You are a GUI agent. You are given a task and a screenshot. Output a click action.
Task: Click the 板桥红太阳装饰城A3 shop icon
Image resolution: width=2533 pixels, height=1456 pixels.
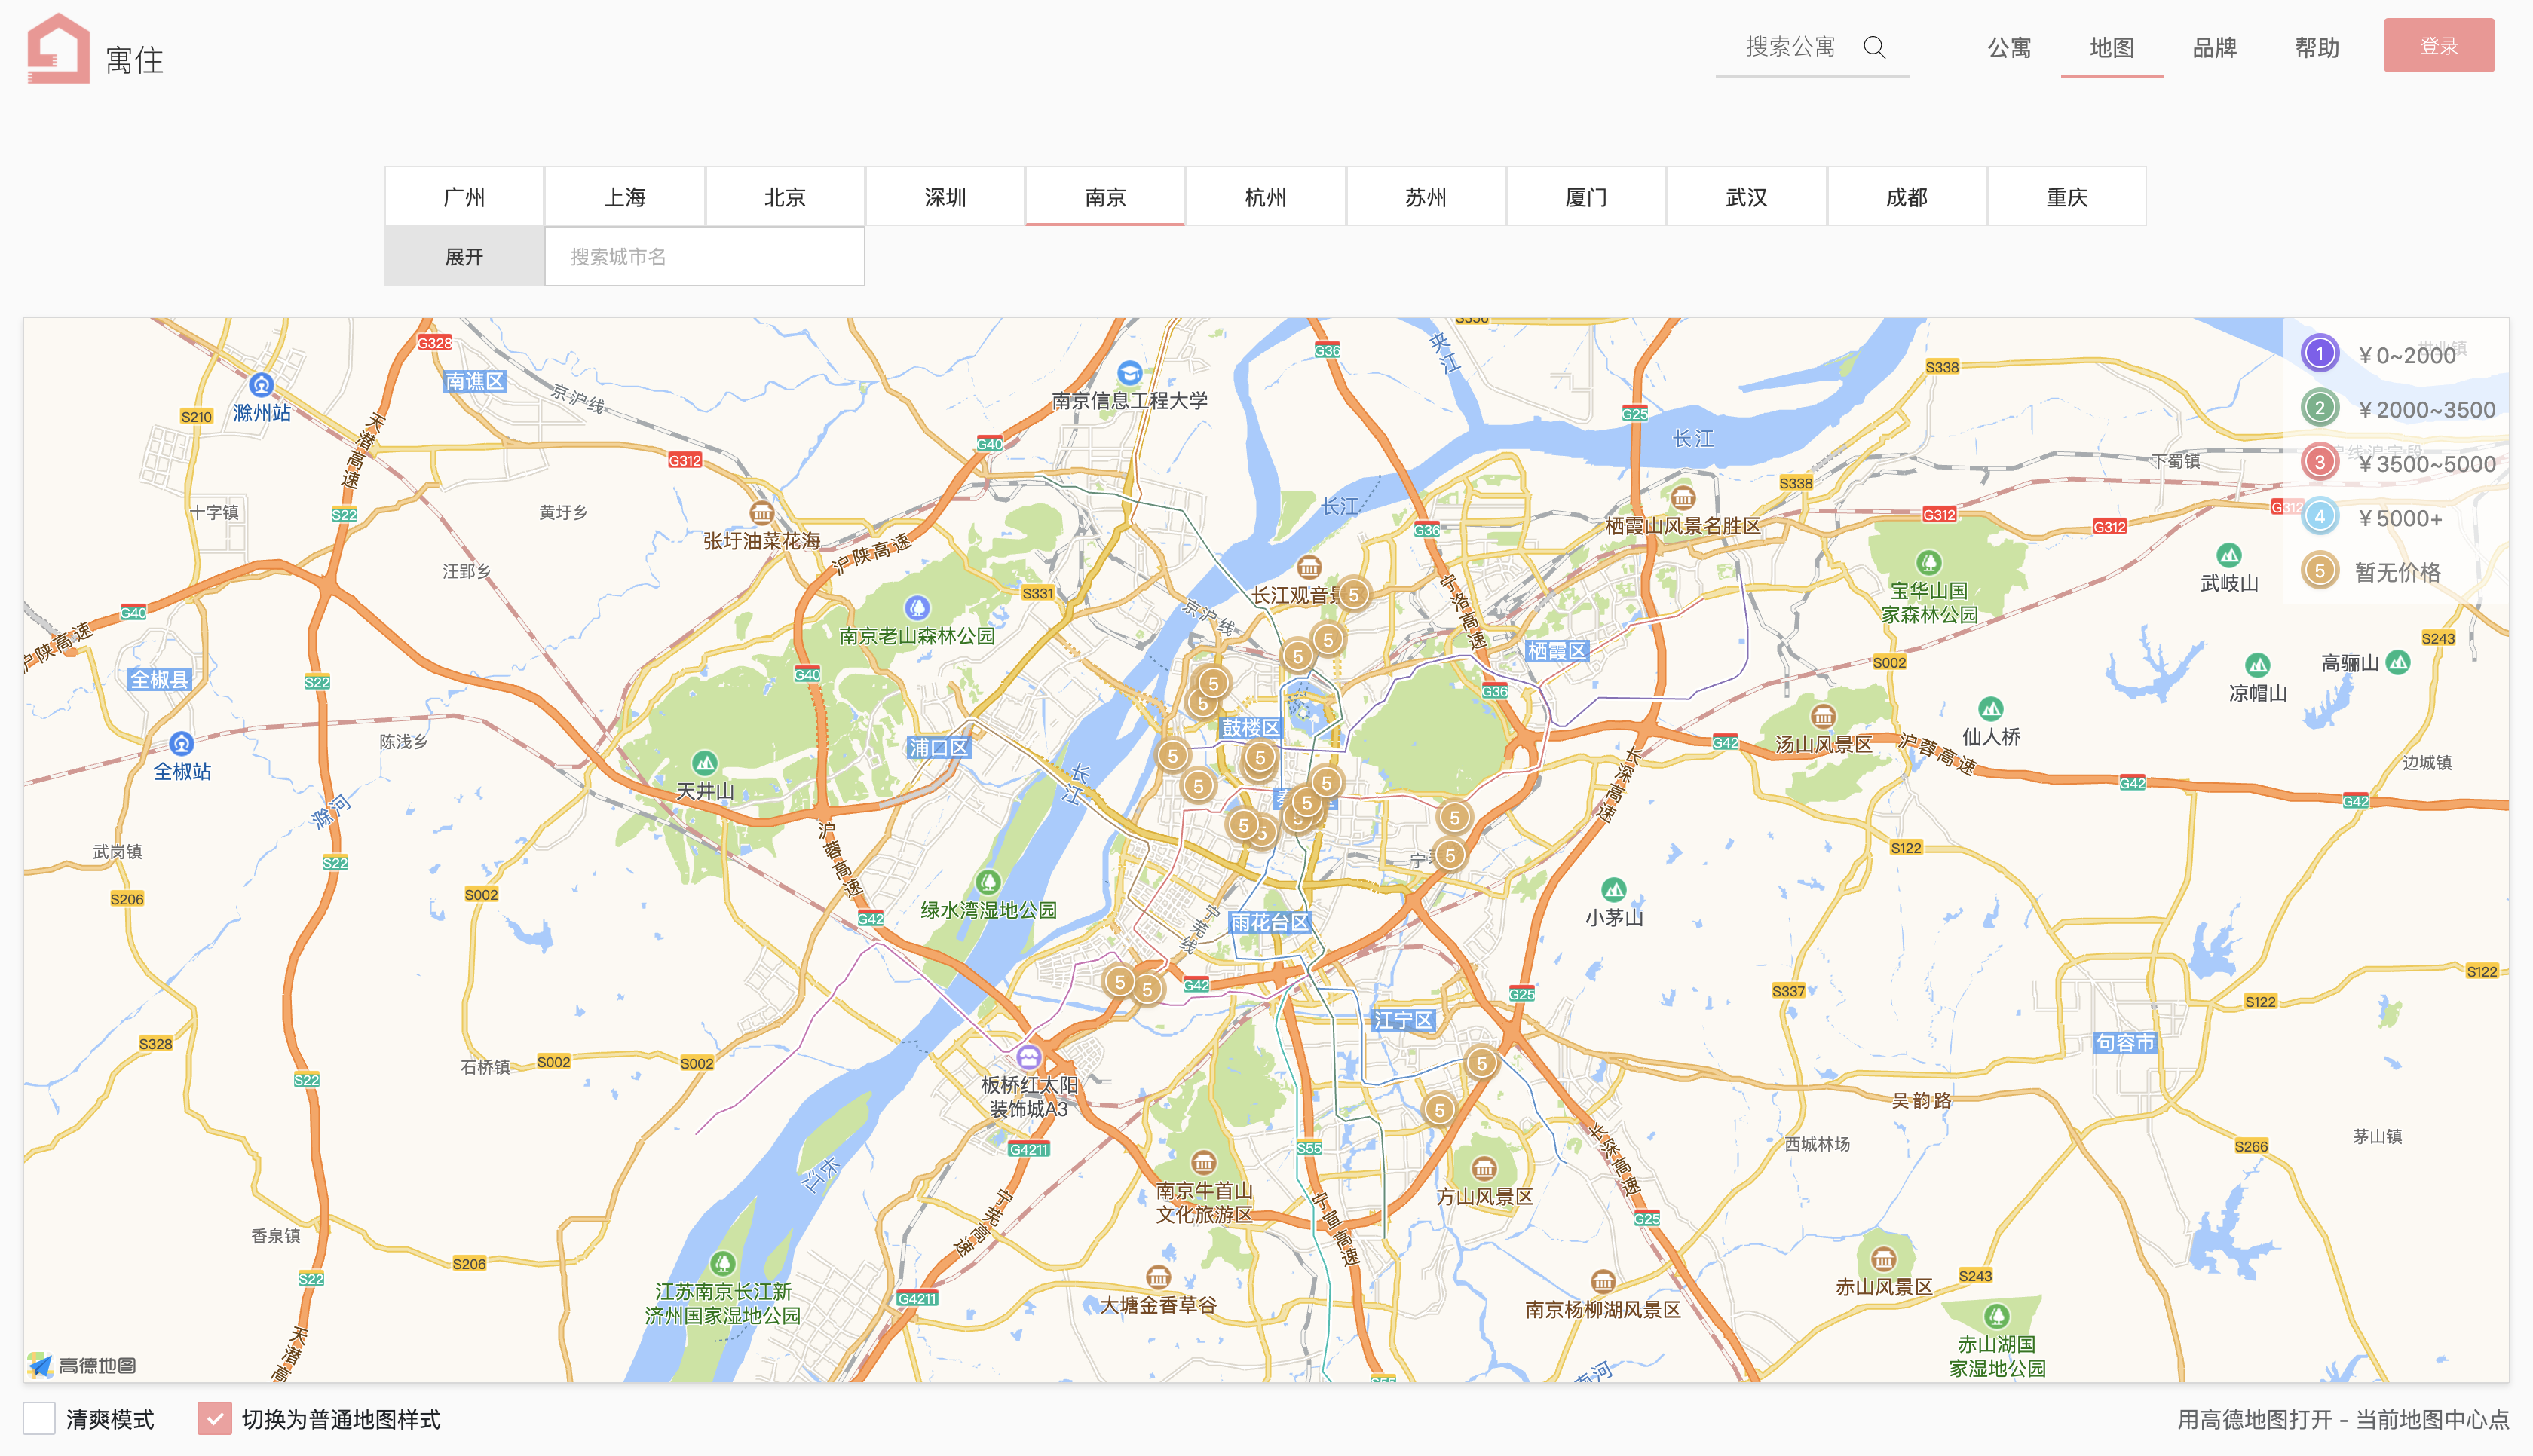click(x=1028, y=1057)
